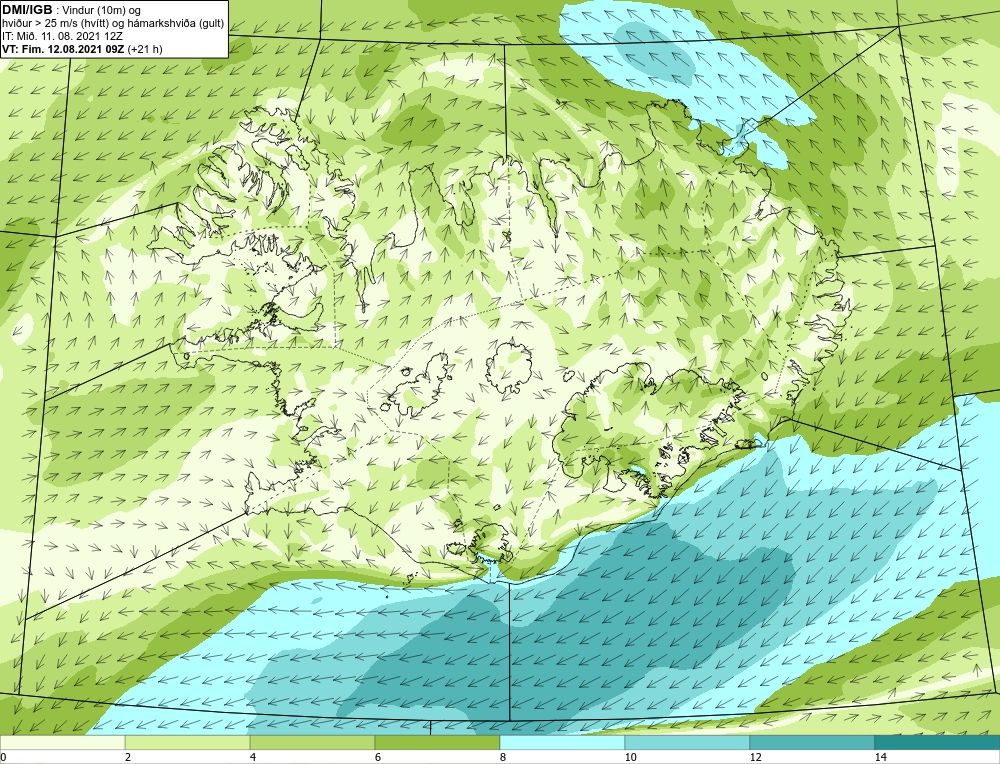The image size is (1000, 764).
Task: Click the 10–12 m/s cyan legend swatch
Action: click(688, 742)
